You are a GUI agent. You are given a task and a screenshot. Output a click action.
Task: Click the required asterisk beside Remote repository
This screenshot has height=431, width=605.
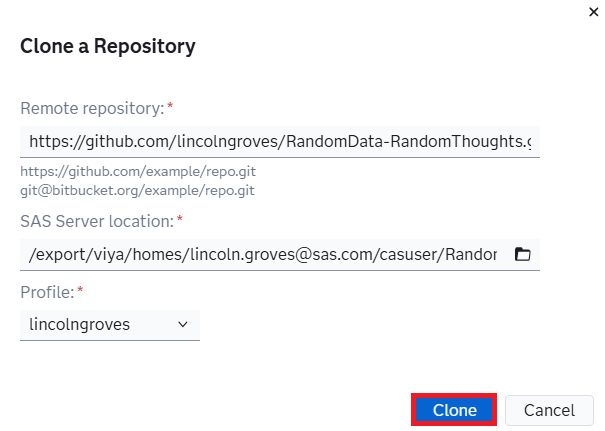tap(170, 106)
